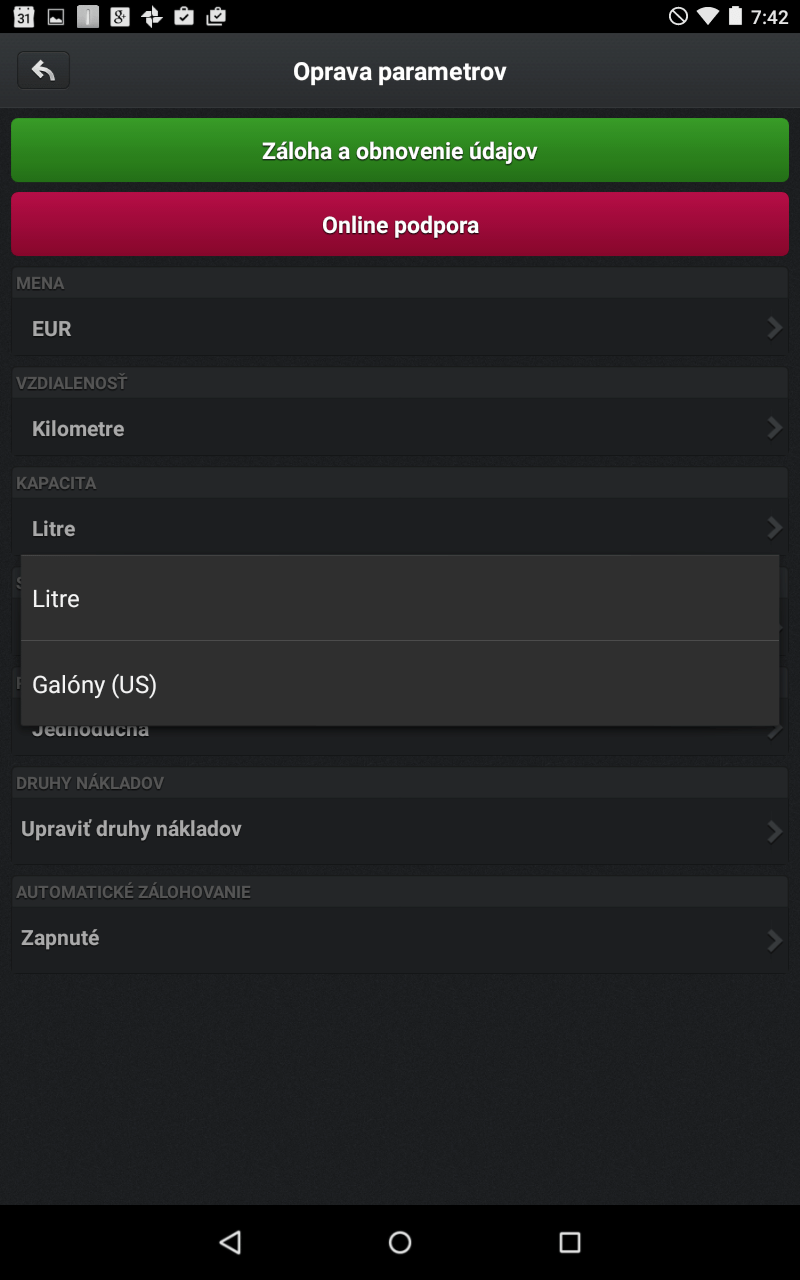Expand the Kilometre distance selector

400,428
